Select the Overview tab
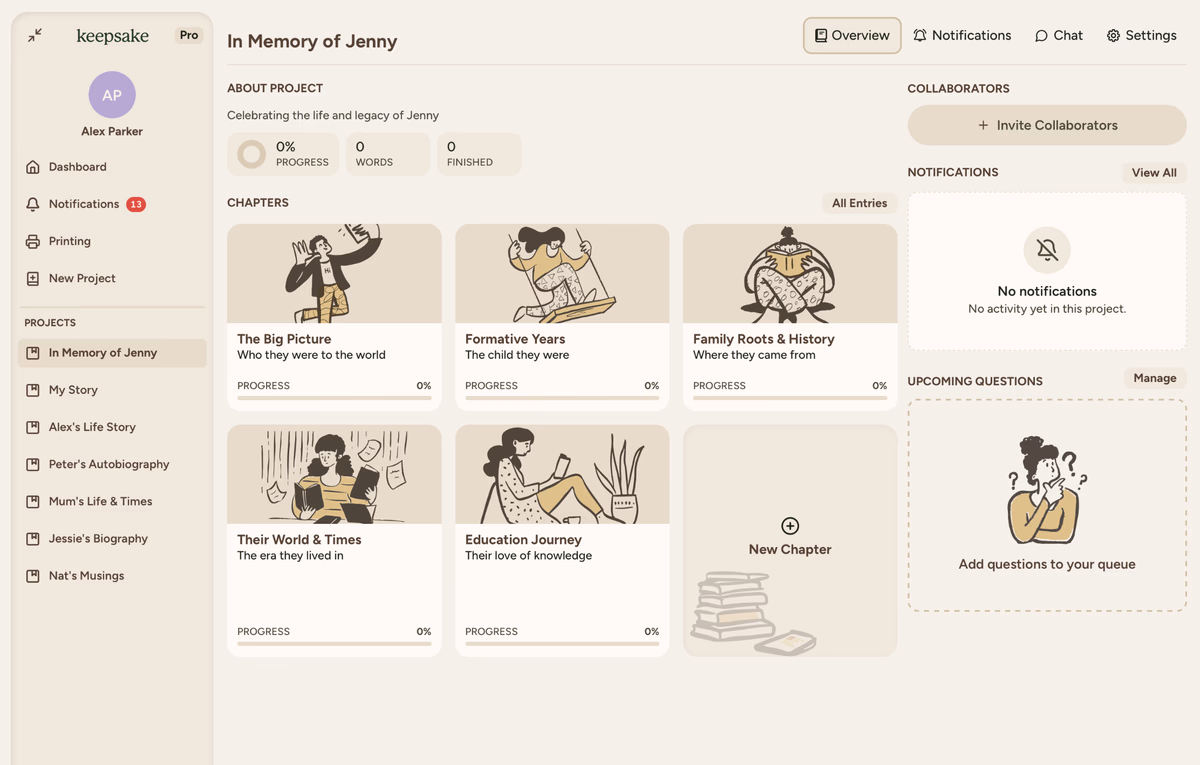The width and height of the screenshot is (1200, 765). (852, 35)
